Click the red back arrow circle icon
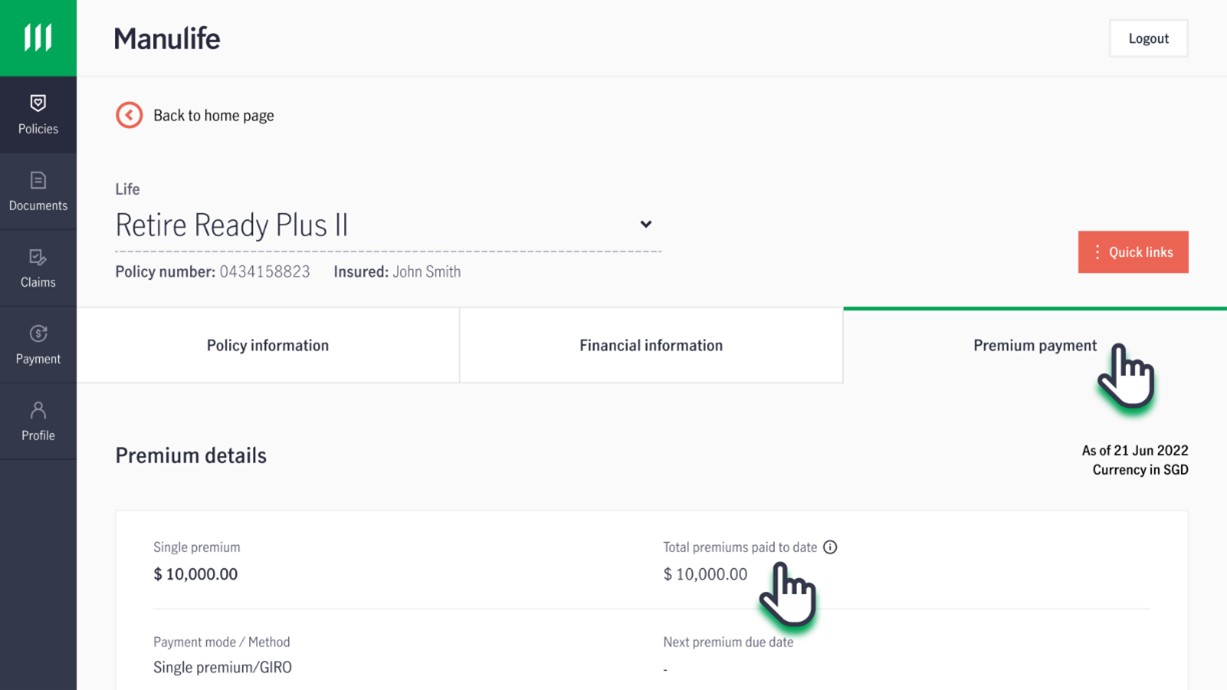Screen dimensions: 1227x690 tap(129, 115)
